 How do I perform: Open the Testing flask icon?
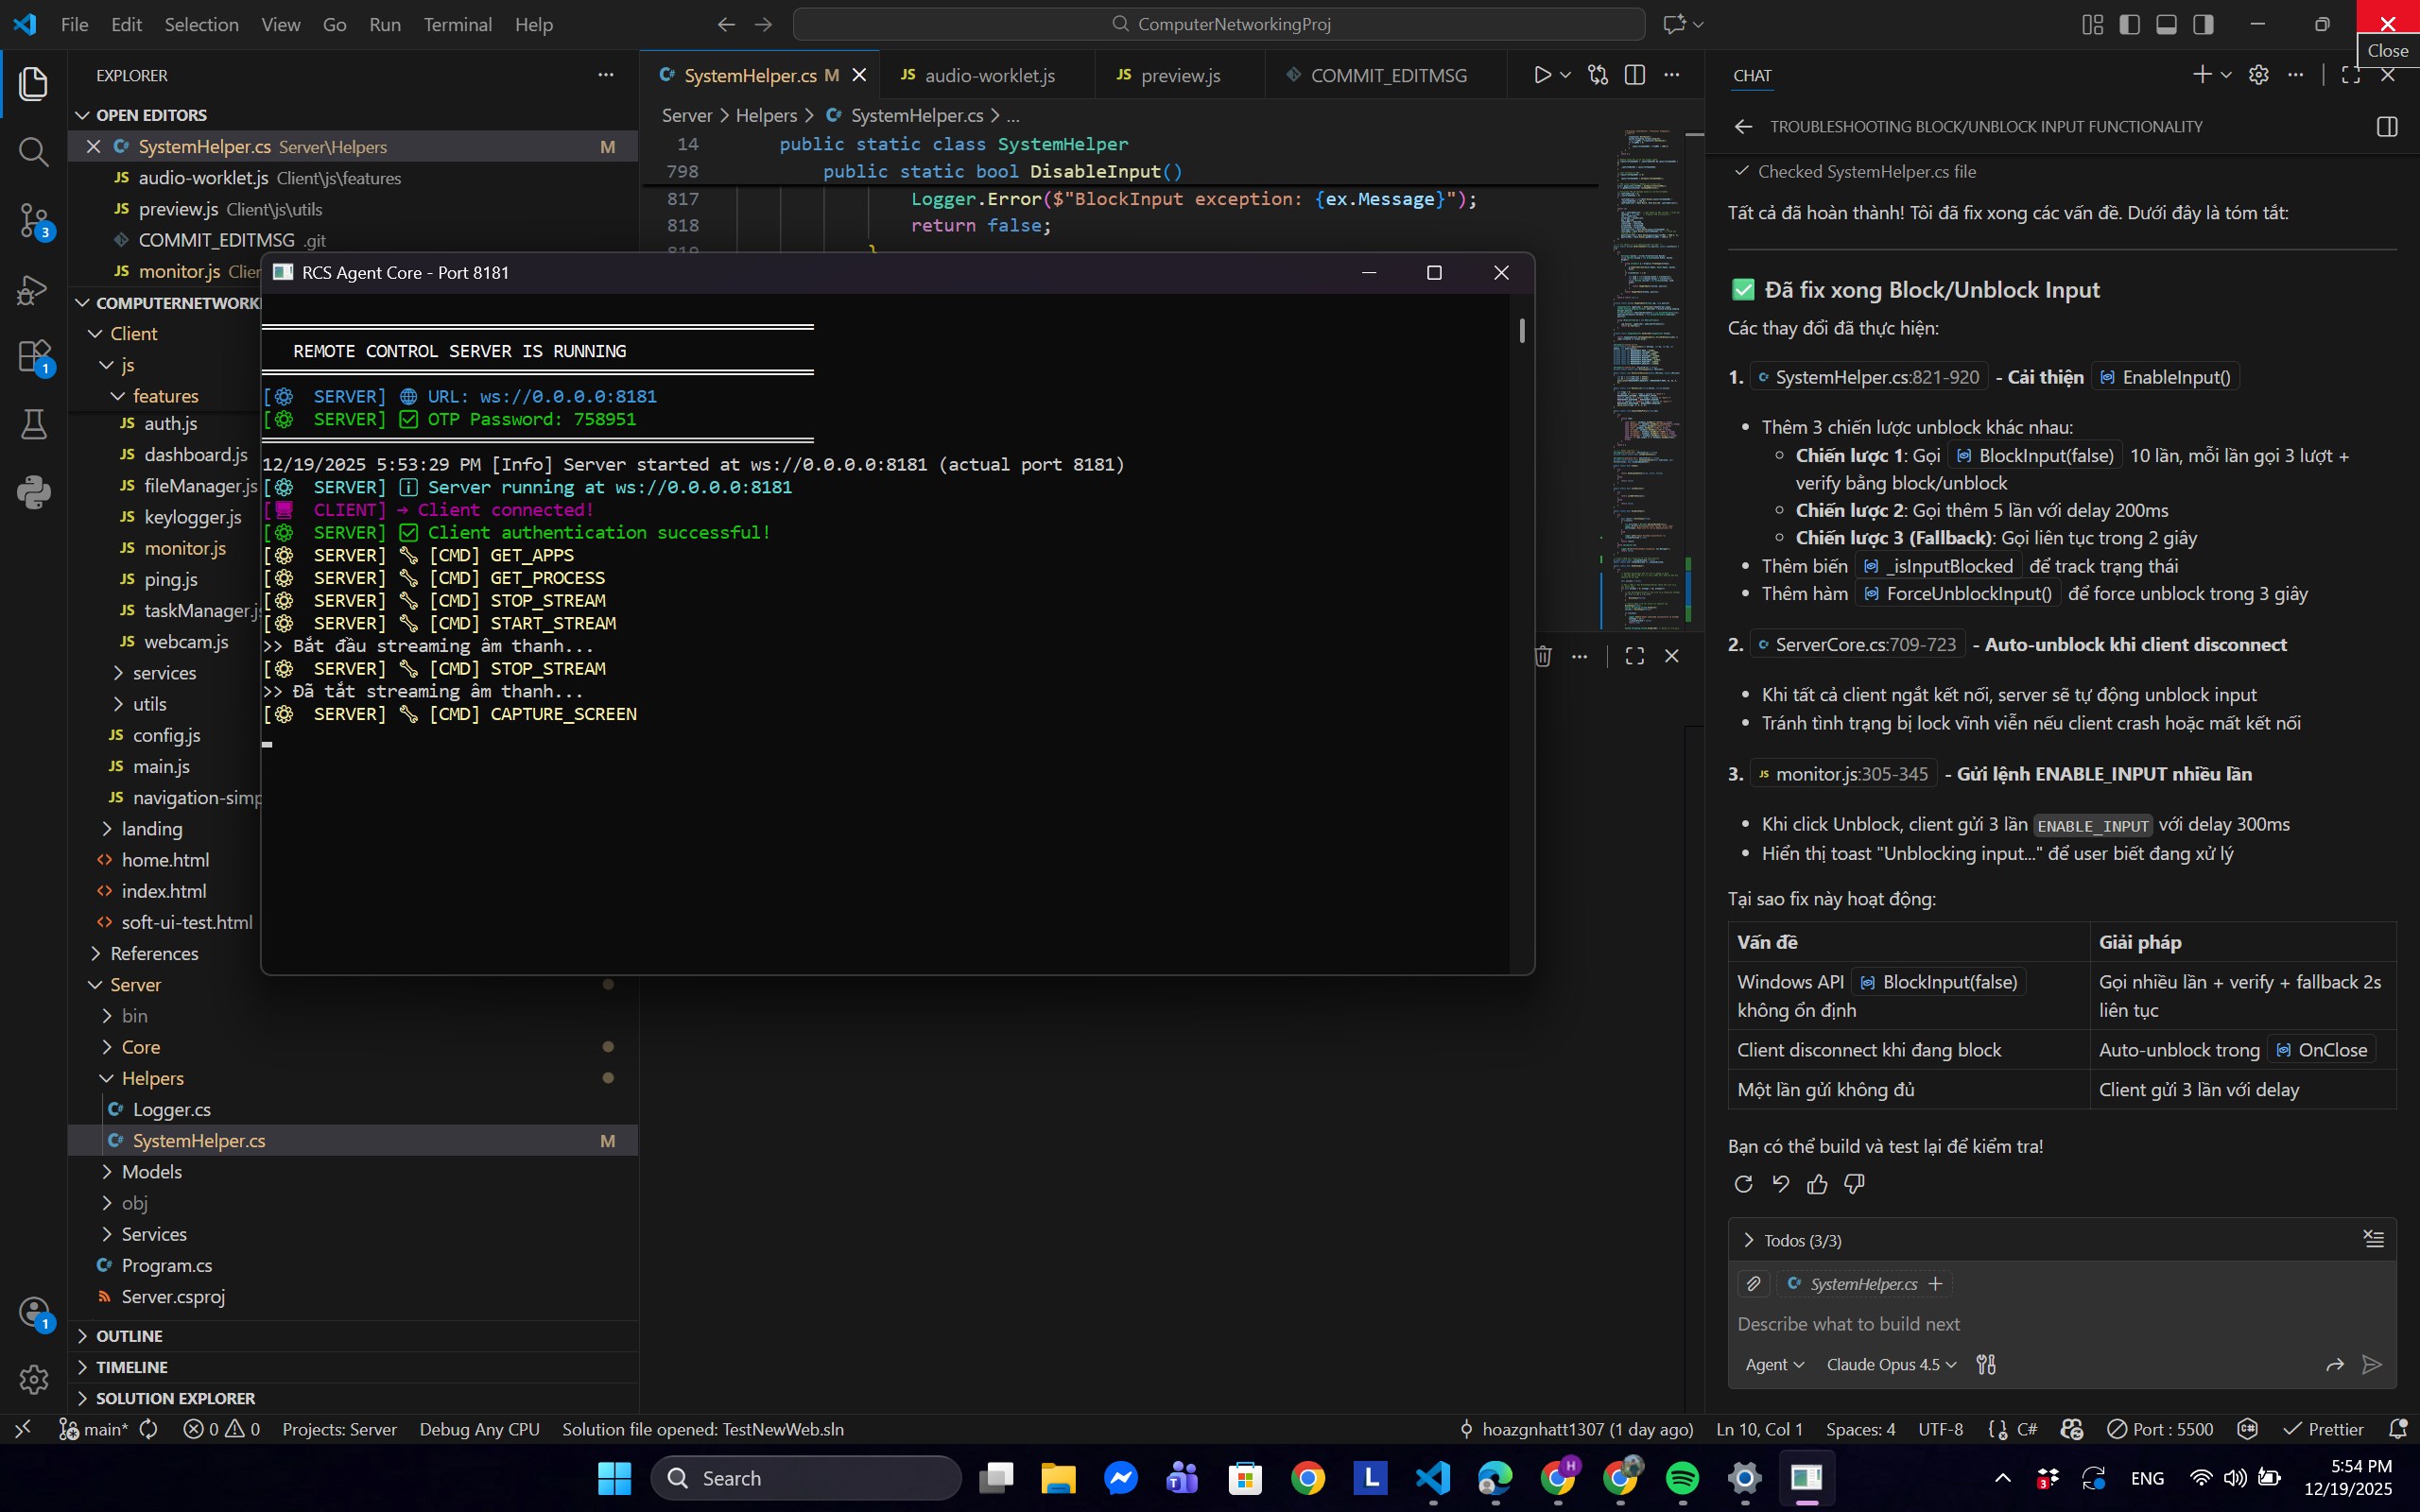(33, 424)
